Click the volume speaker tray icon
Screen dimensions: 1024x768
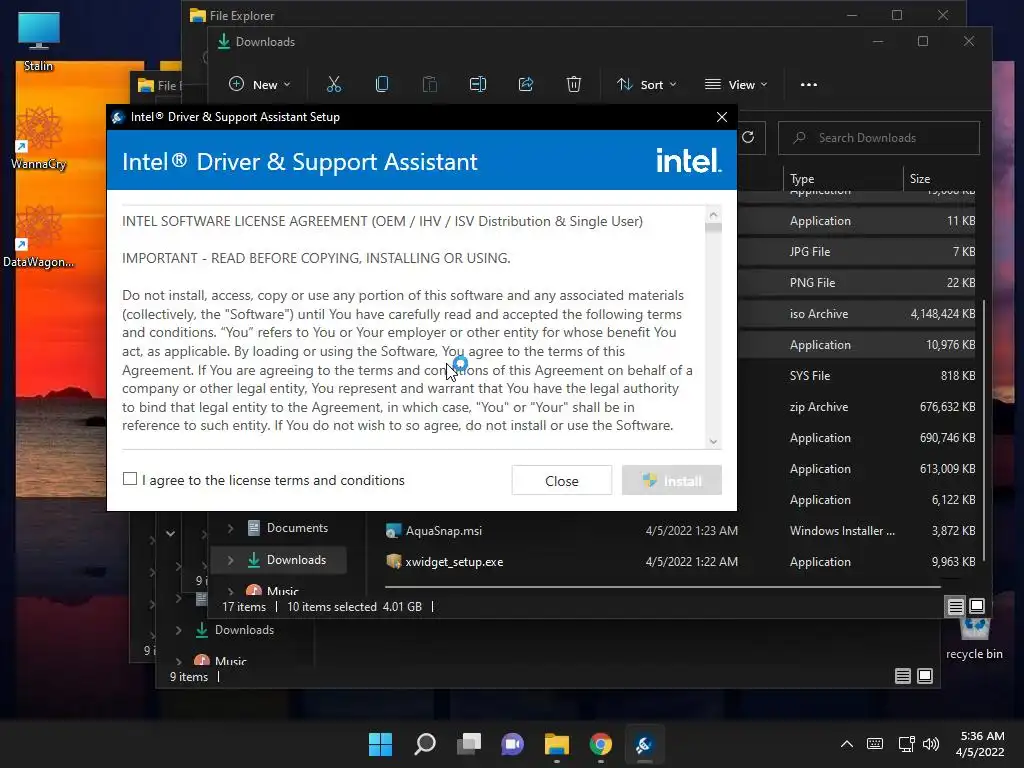click(x=931, y=744)
